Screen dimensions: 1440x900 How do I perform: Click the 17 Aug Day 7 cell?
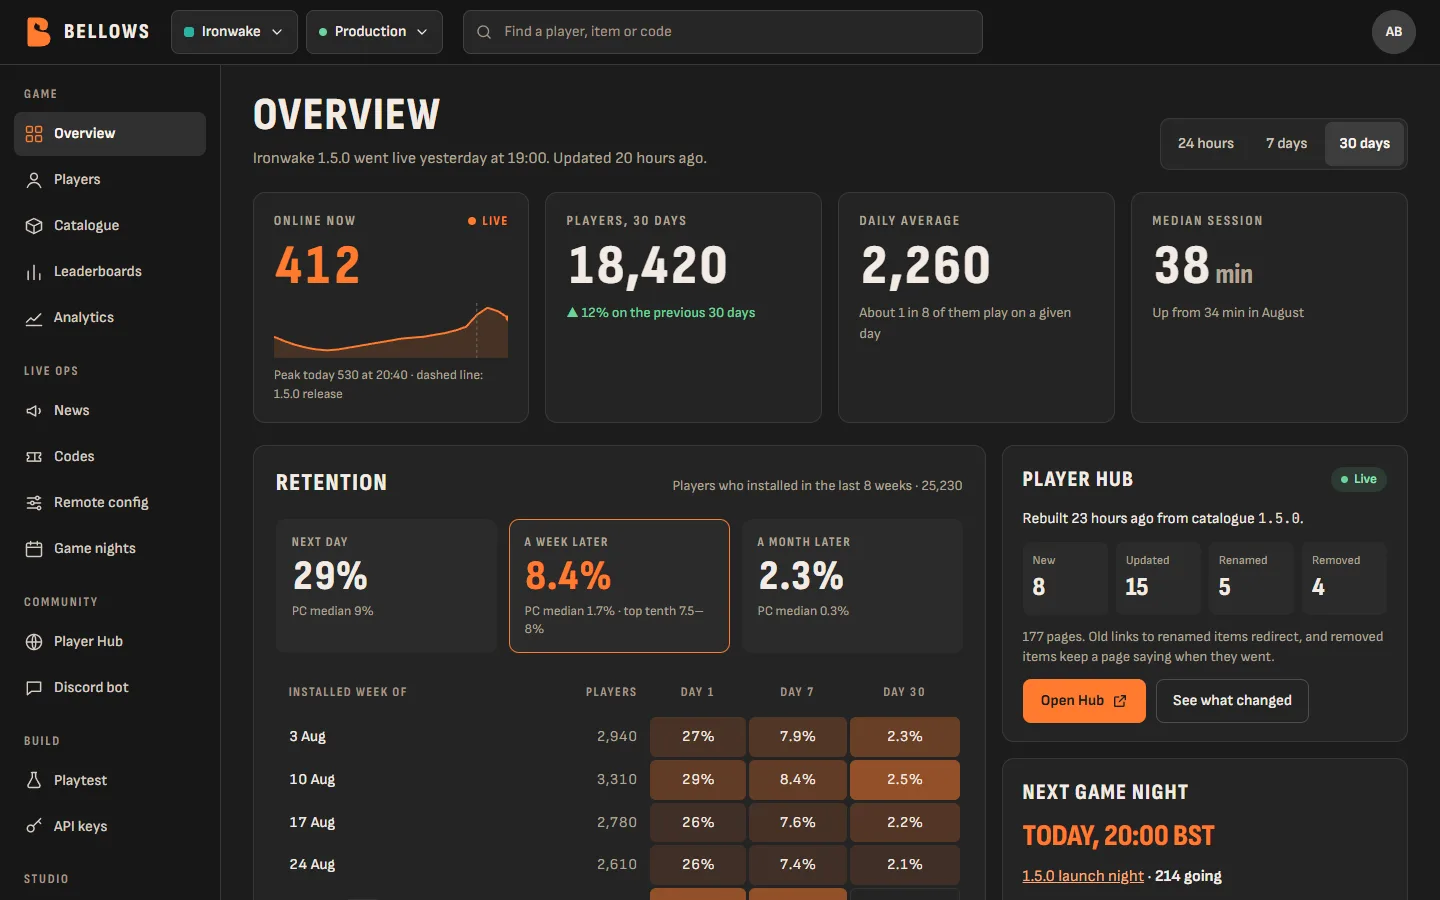click(x=798, y=823)
